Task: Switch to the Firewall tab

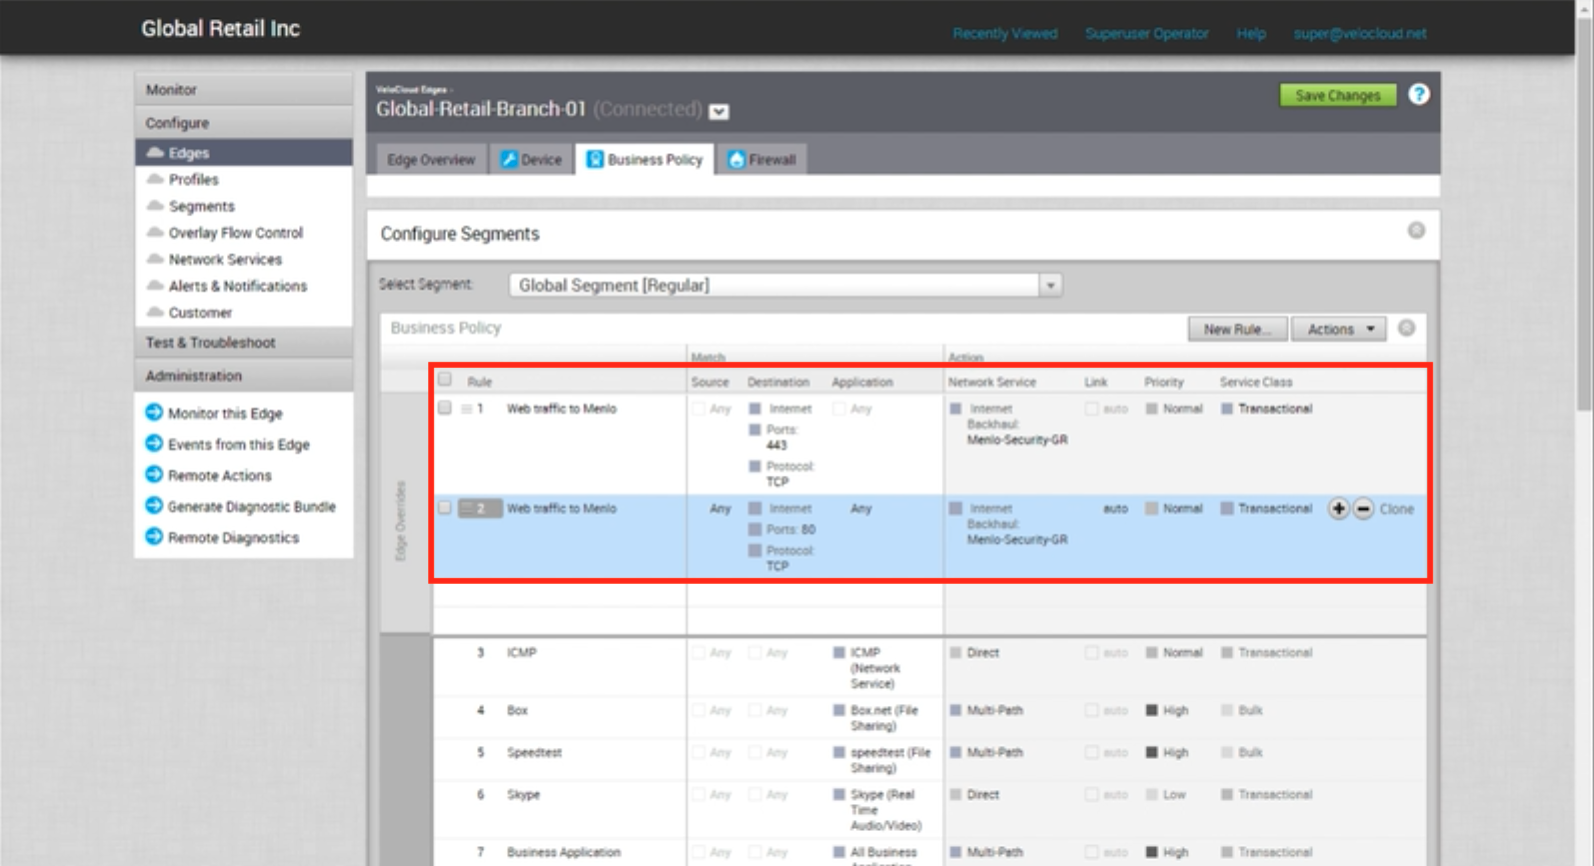Action: click(x=762, y=160)
